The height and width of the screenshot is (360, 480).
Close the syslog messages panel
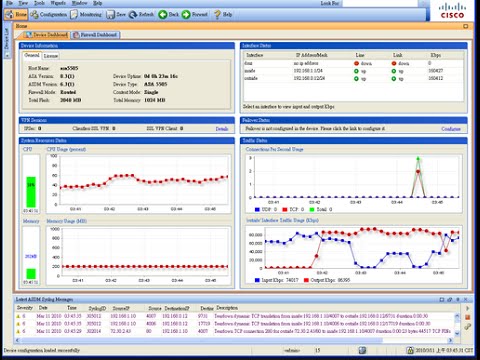(466, 300)
